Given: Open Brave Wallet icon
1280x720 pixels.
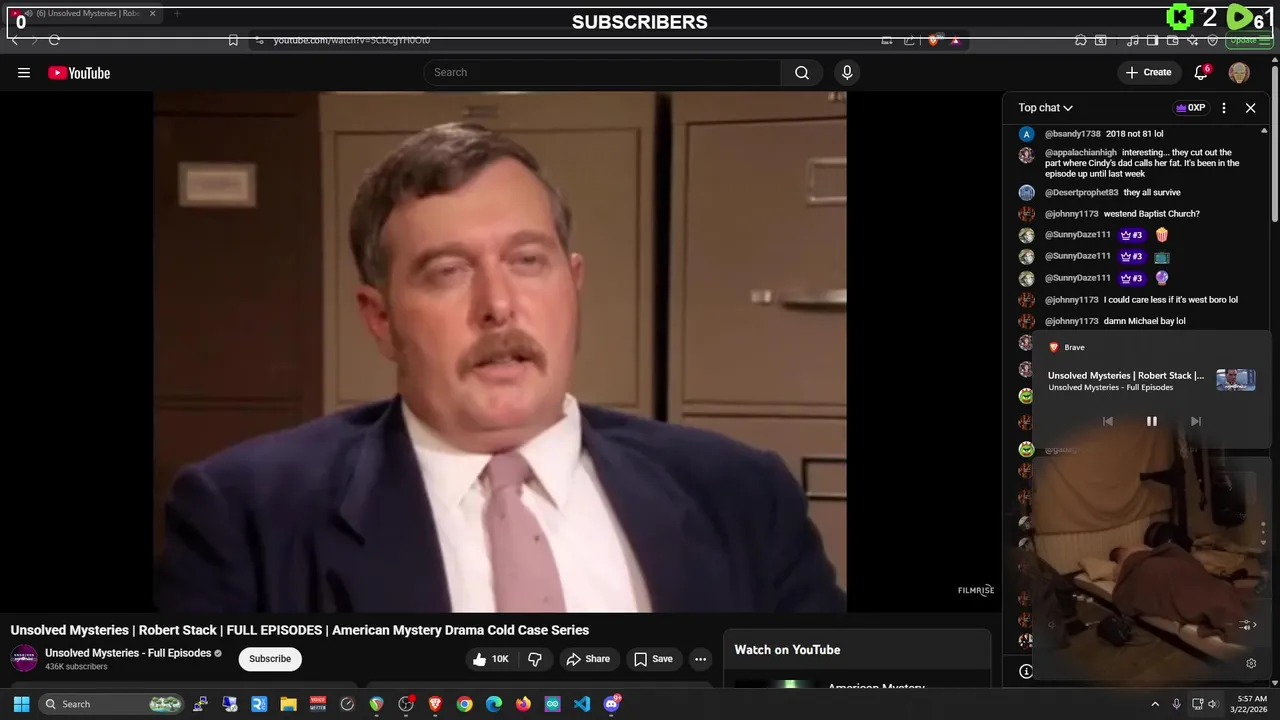Looking at the screenshot, I should pyautogui.click(x=1173, y=40).
